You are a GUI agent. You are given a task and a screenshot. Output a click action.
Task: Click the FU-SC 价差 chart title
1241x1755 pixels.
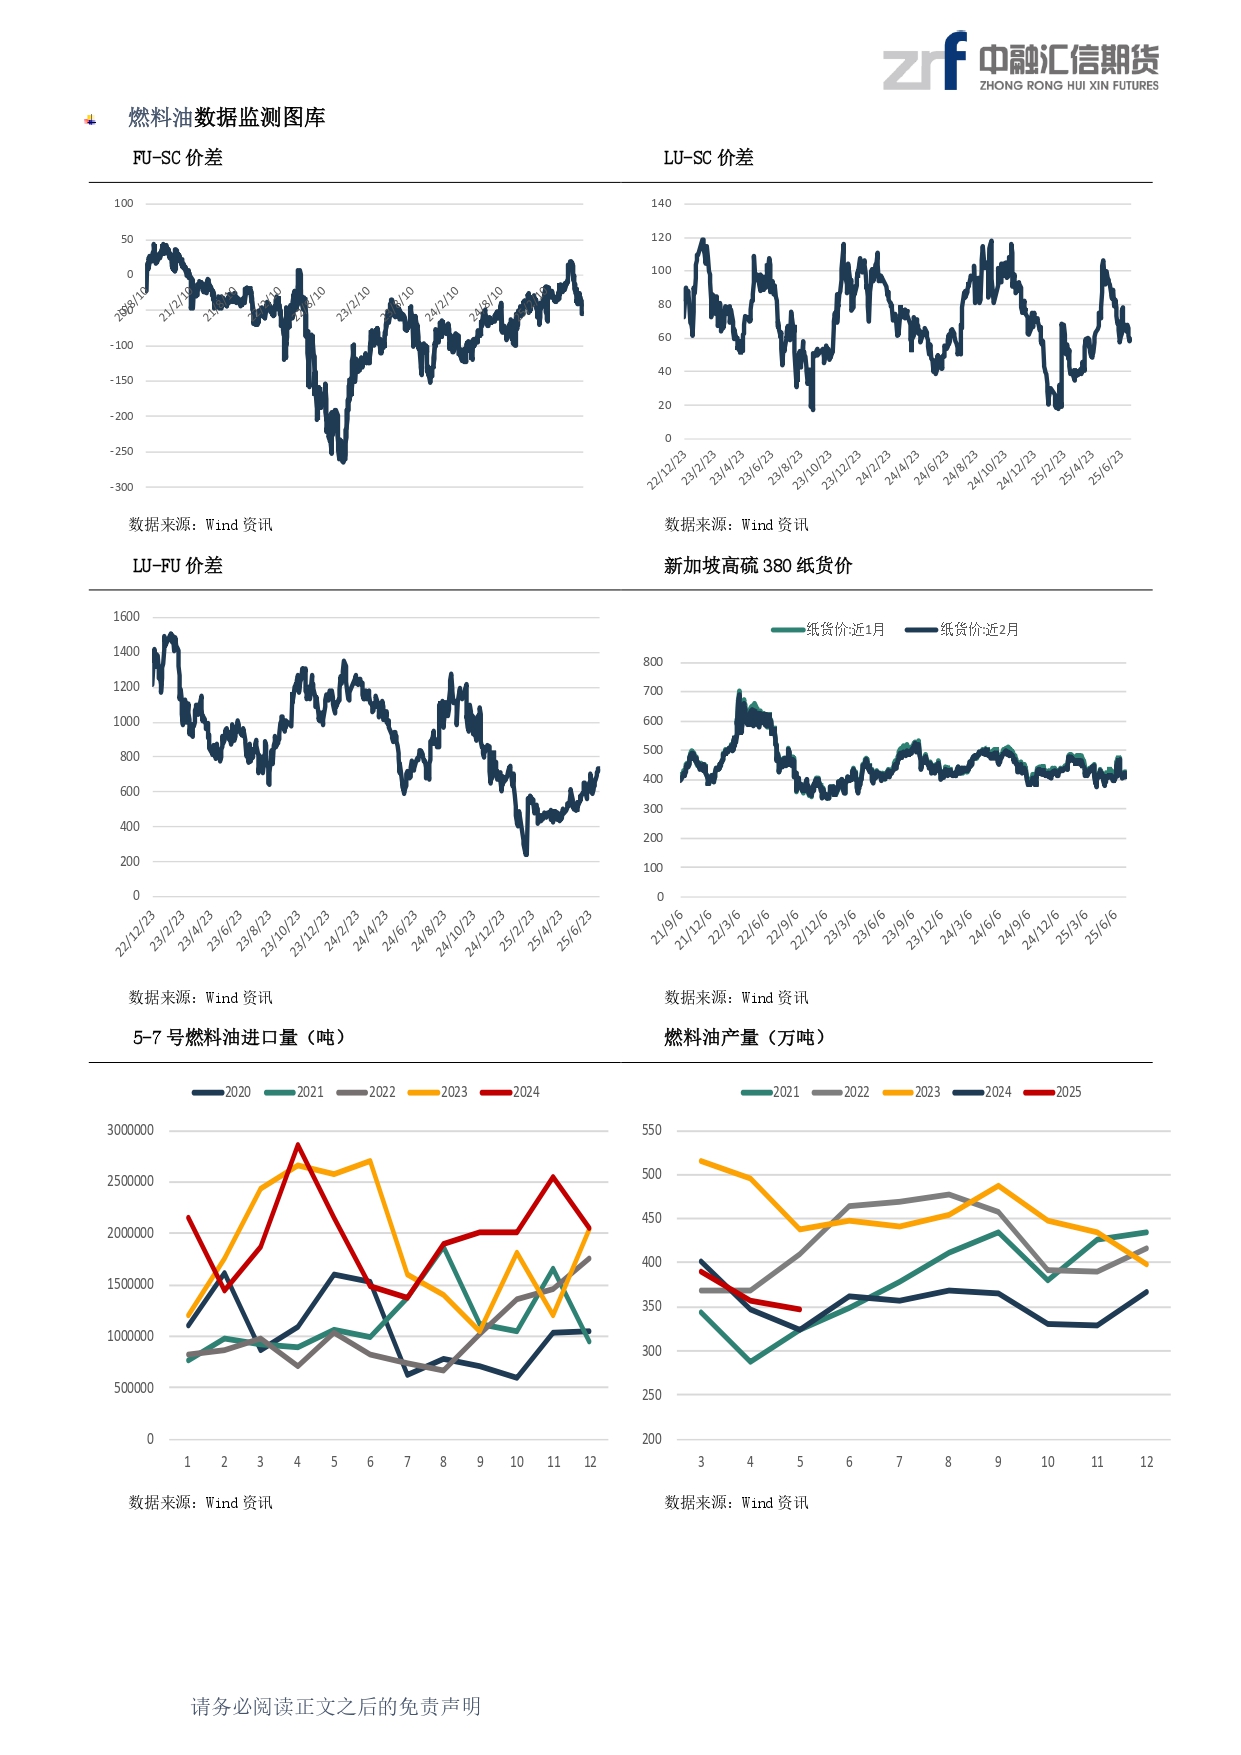point(177,158)
